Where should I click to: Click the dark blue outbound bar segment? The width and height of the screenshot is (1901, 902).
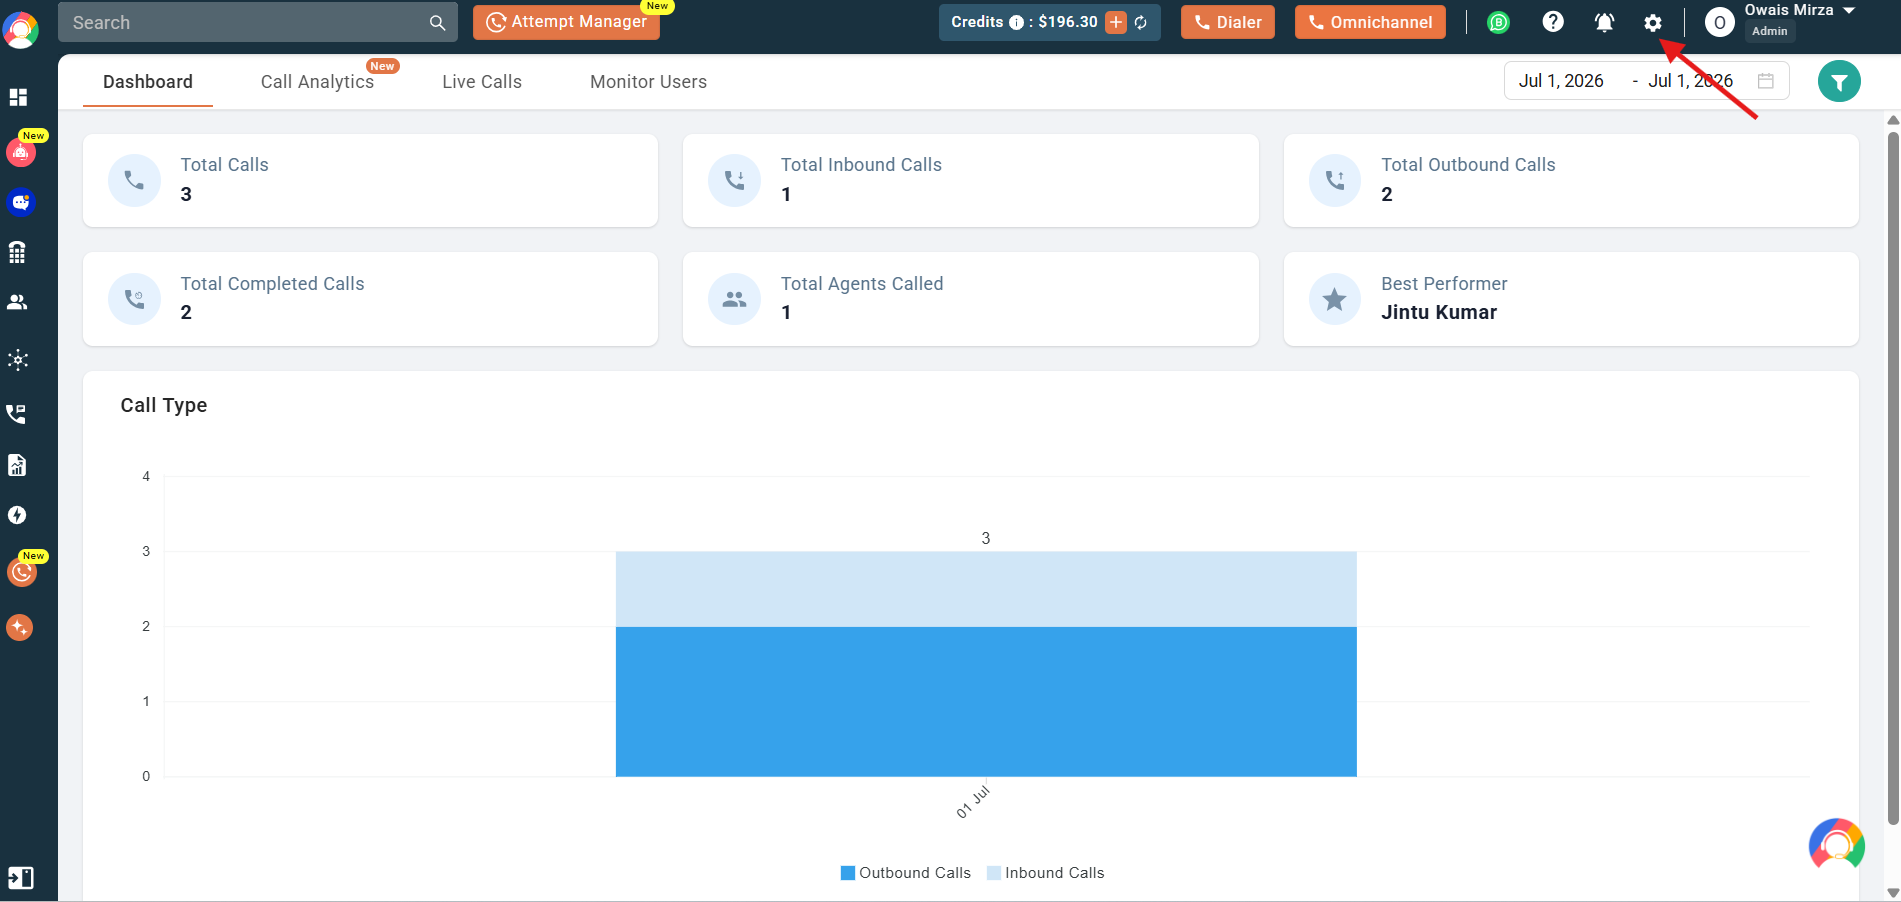point(986,701)
